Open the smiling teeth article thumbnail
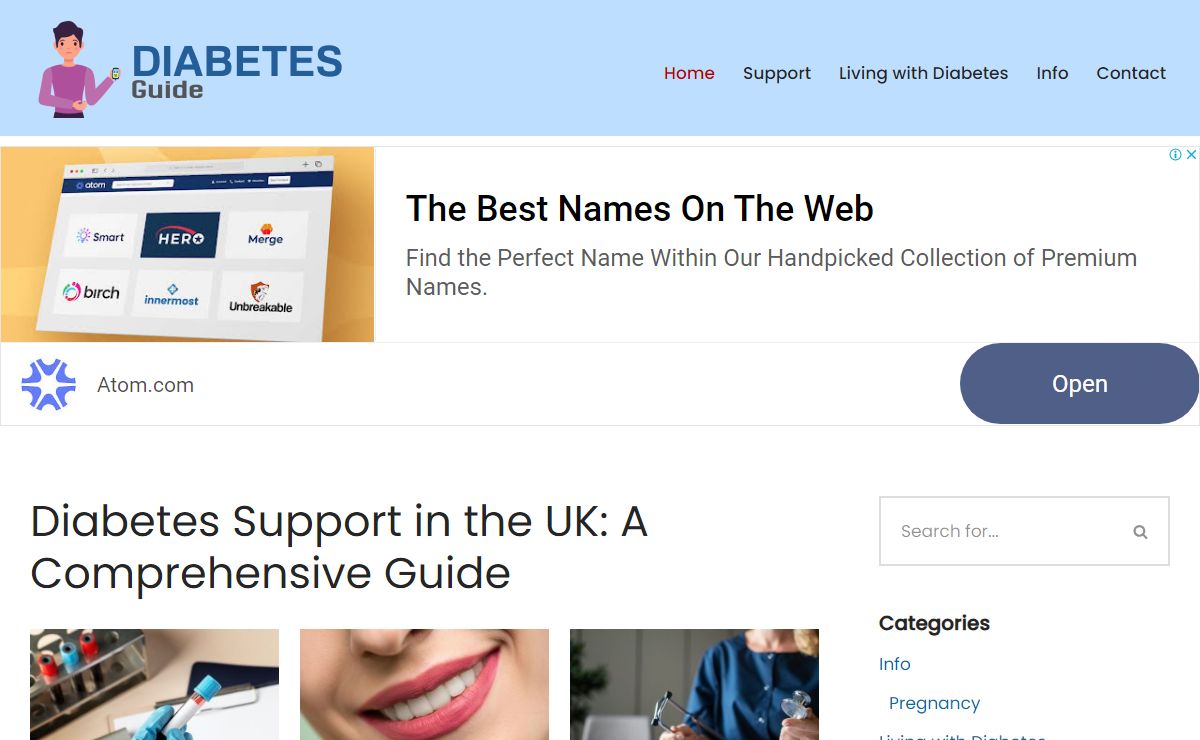 point(424,685)
